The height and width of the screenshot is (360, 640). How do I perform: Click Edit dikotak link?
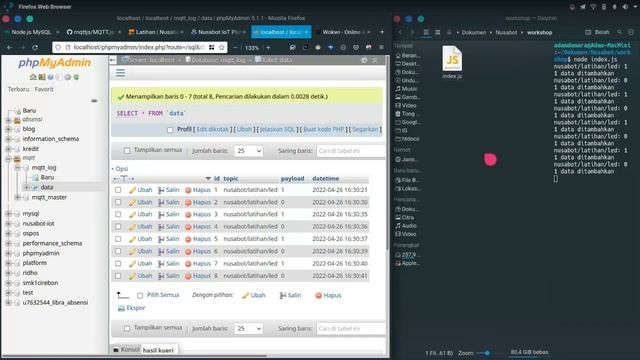coord(212,129)
